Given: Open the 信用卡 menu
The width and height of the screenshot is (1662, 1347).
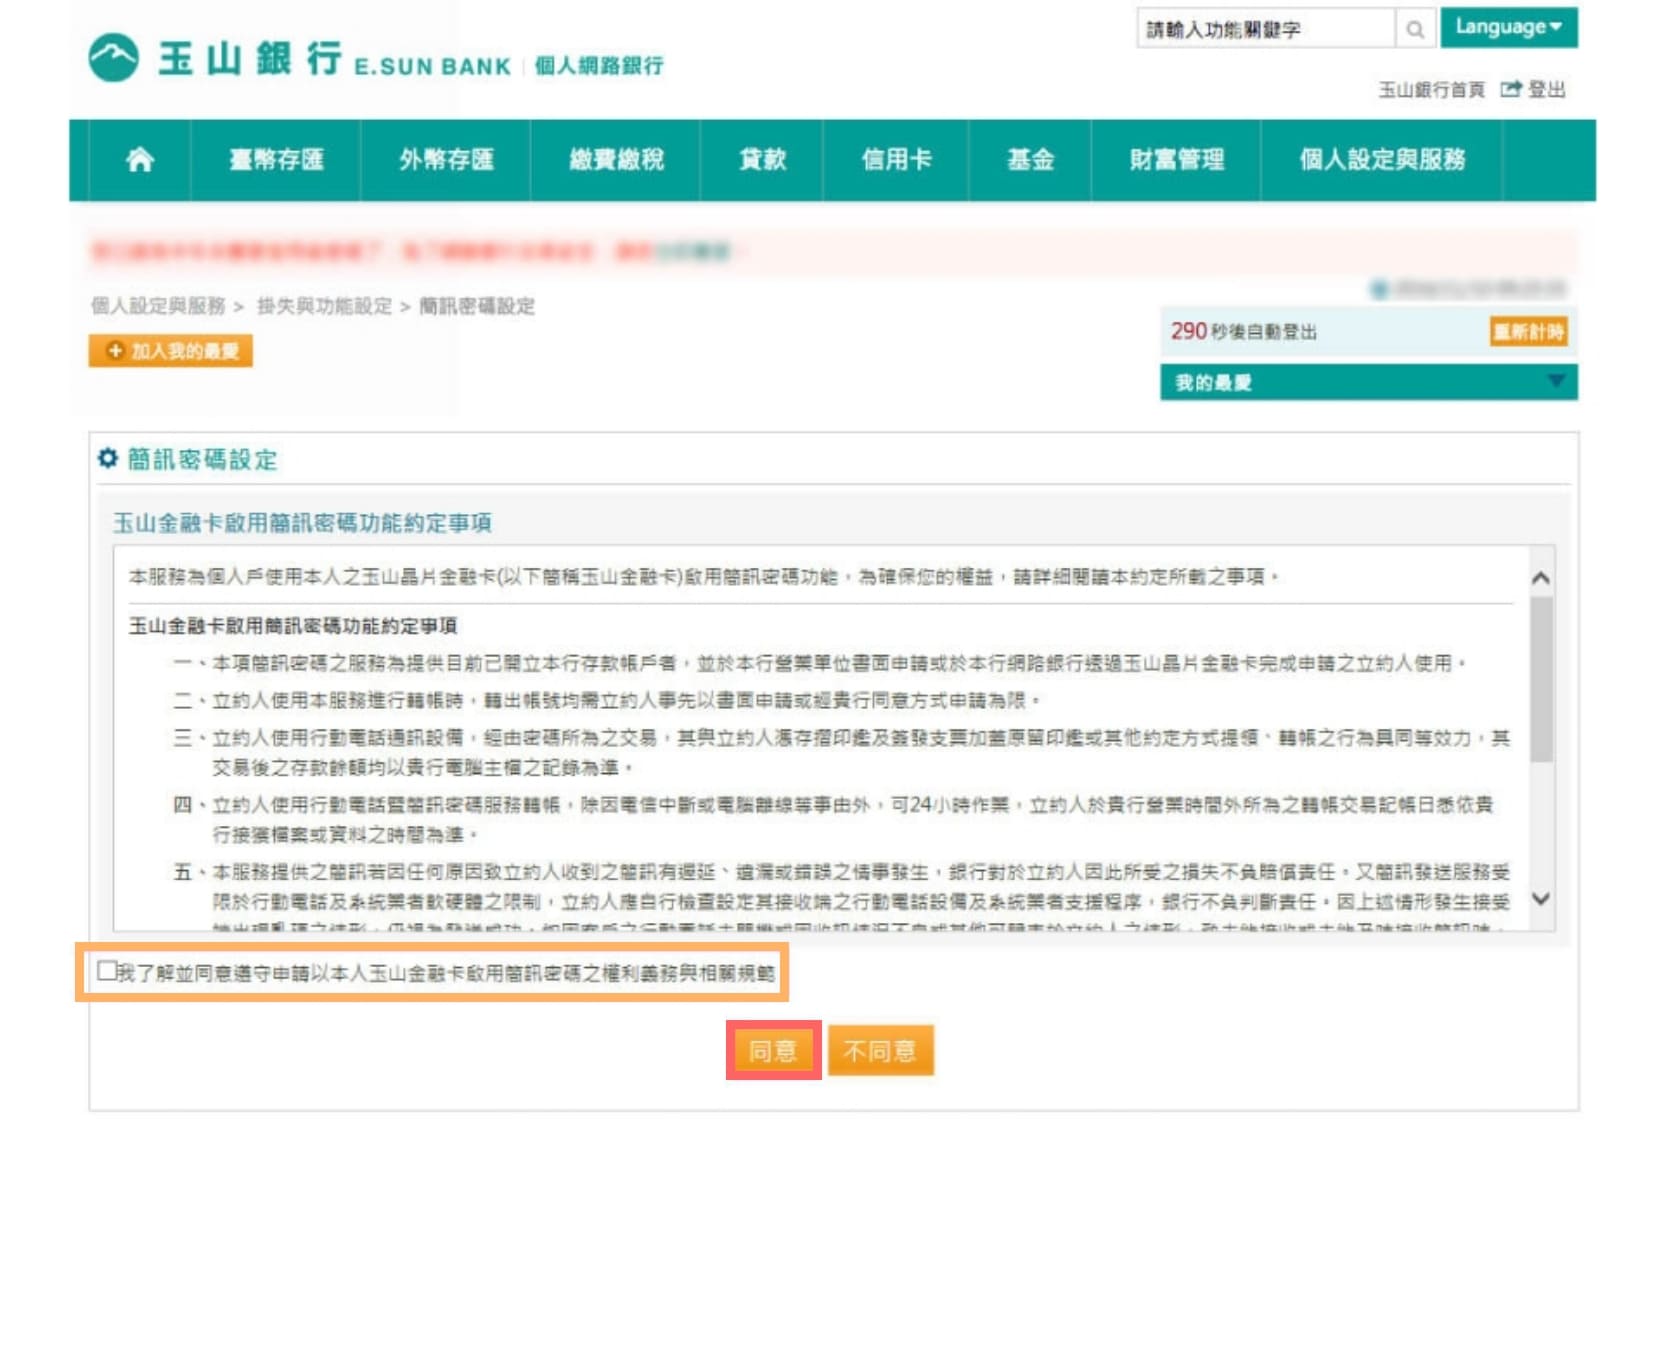Looking at the screenshot, I should click(896, 160).
